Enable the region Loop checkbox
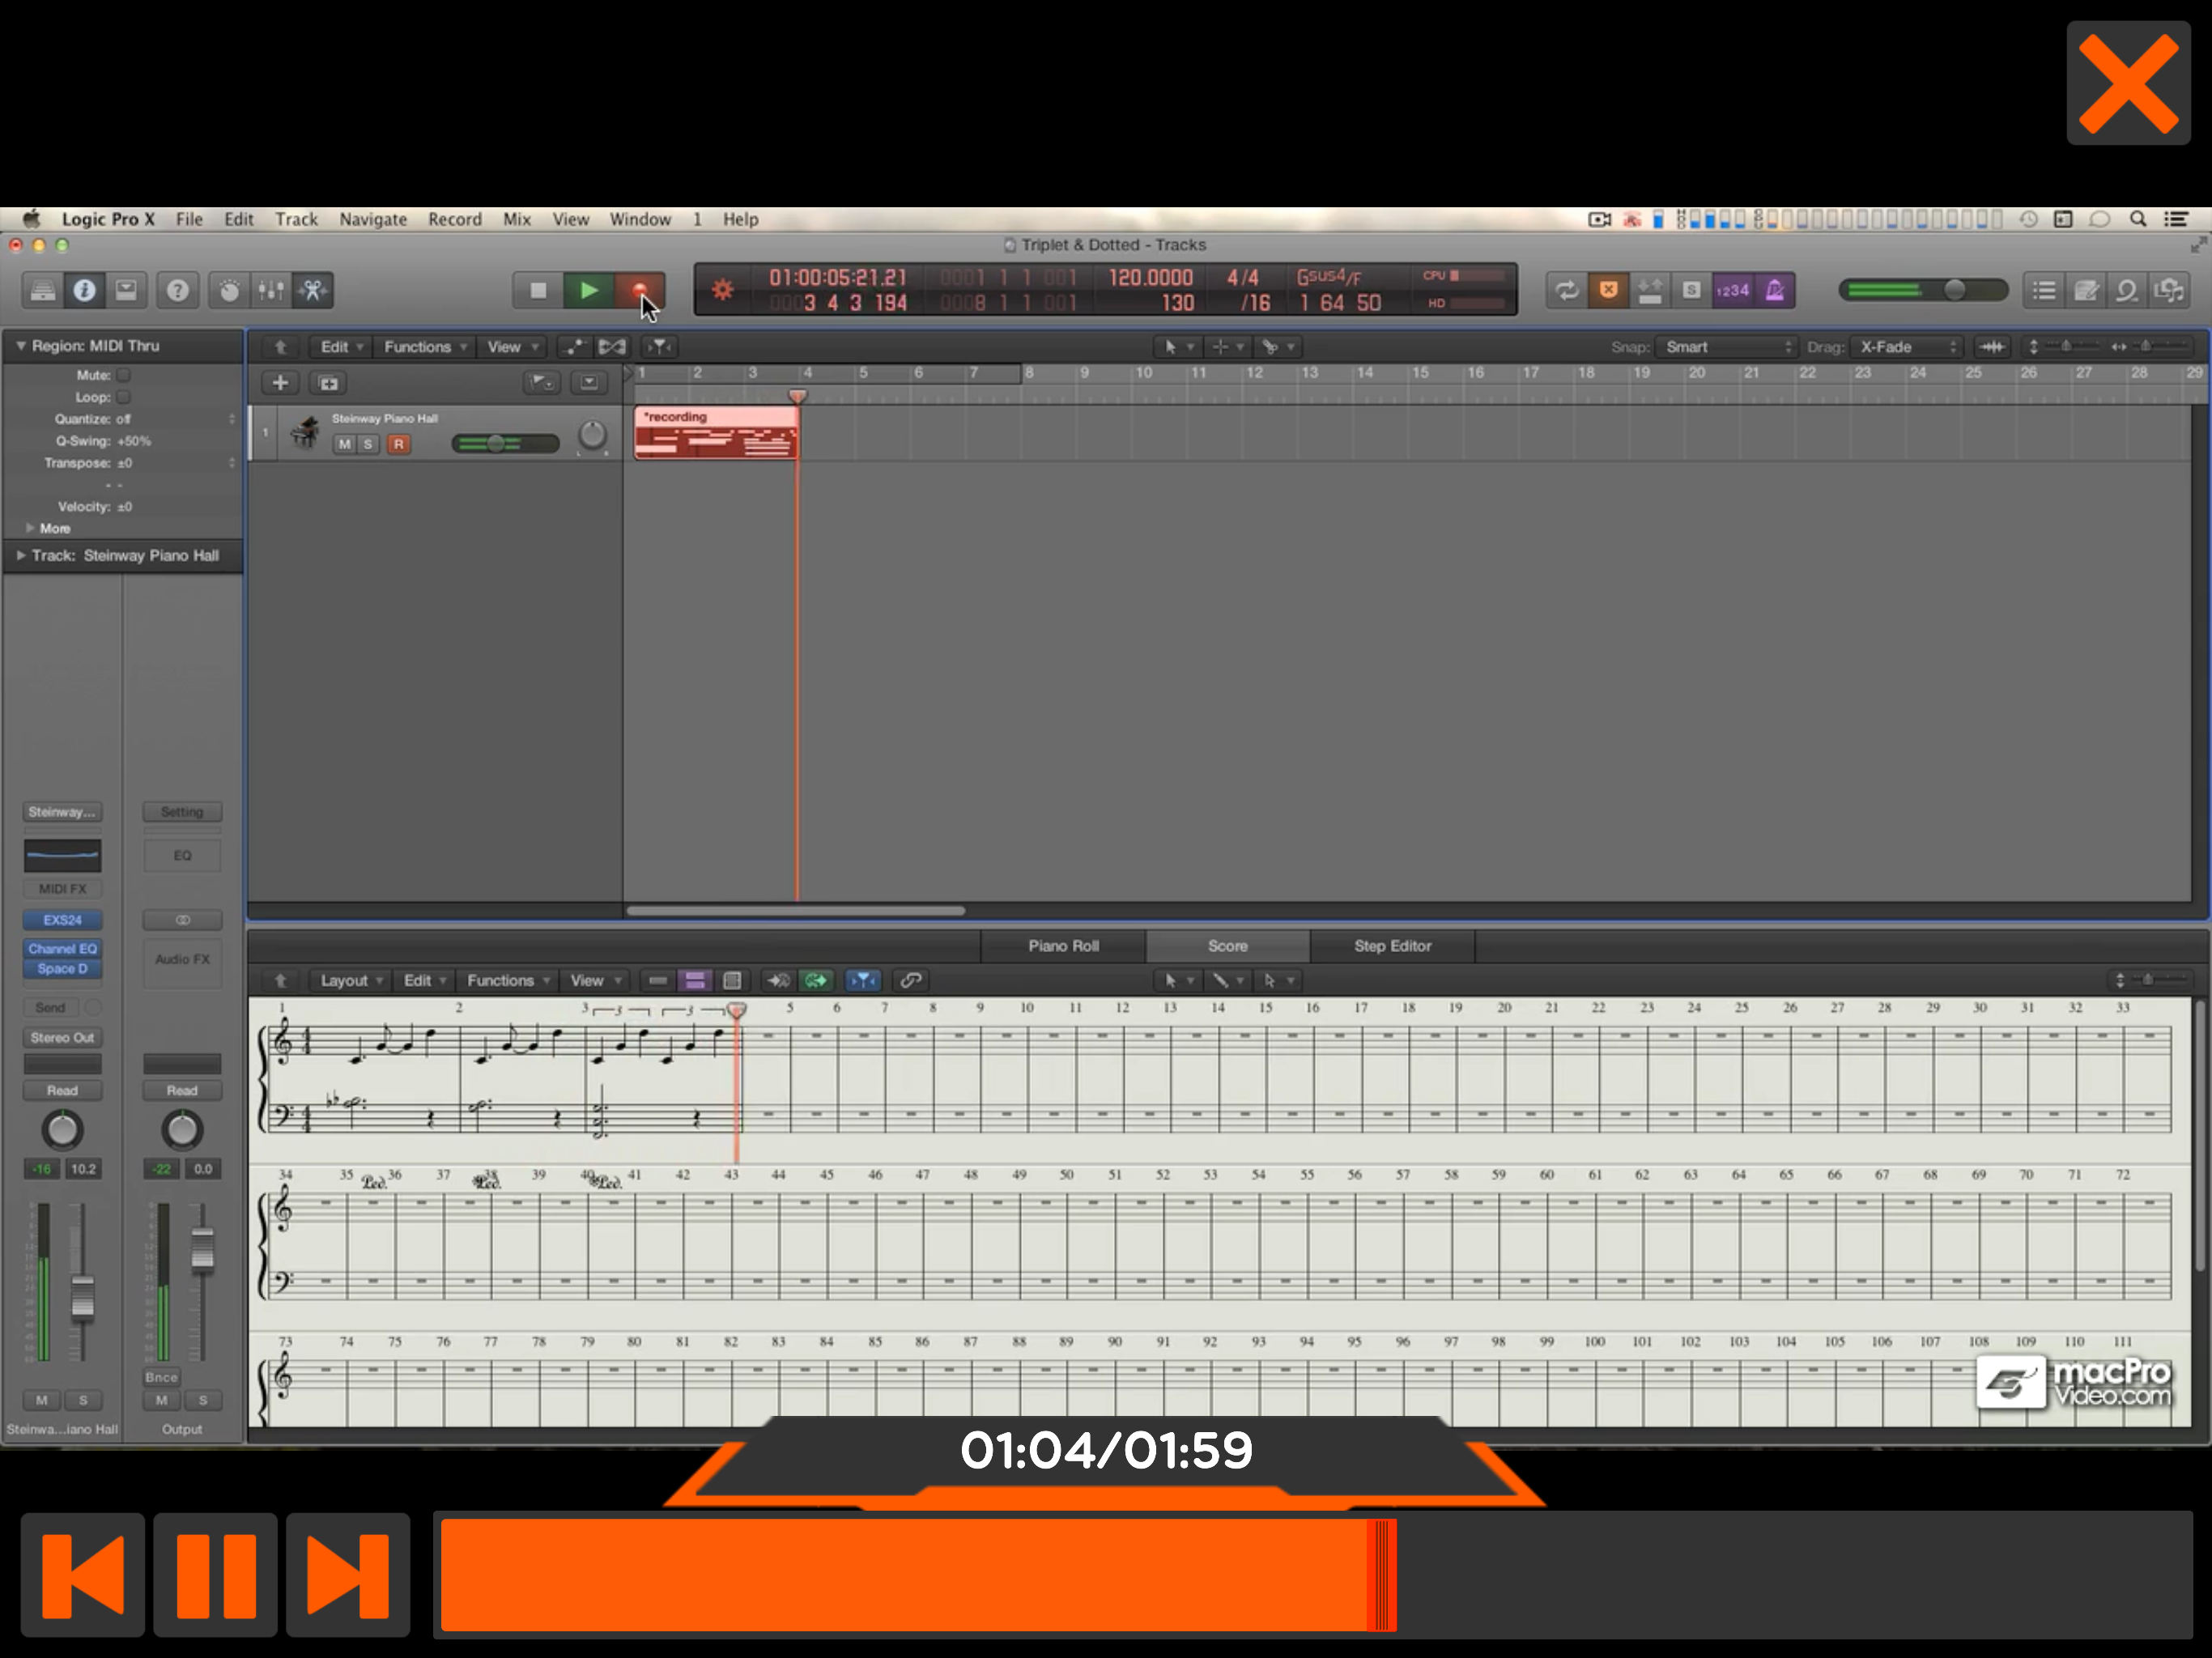Screen dimensions: 2212x1658 tap(124, 397)
